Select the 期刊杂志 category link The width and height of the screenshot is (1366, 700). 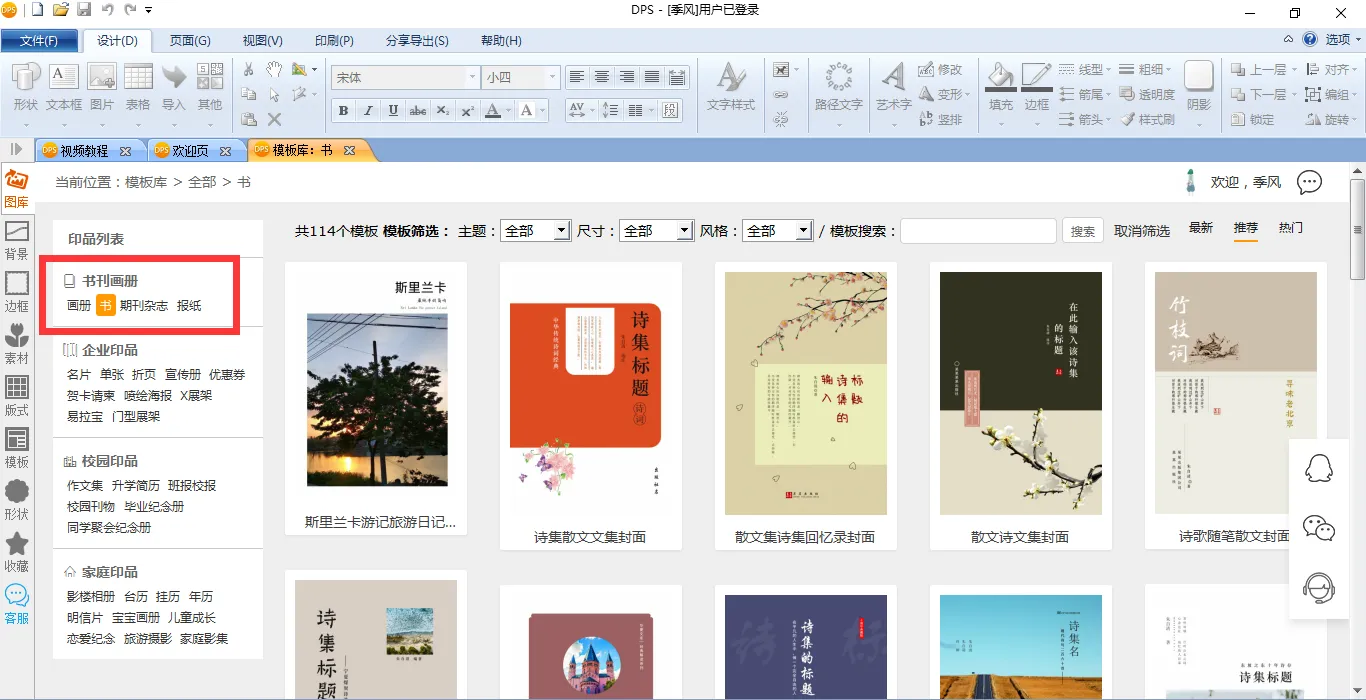click(144, 306)
